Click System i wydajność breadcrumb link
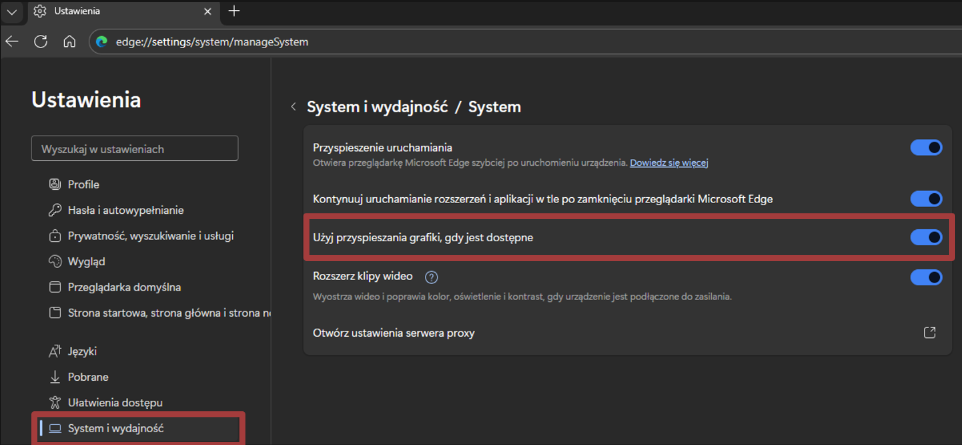This screenshot has width=962, height=445. pos(378,107)
